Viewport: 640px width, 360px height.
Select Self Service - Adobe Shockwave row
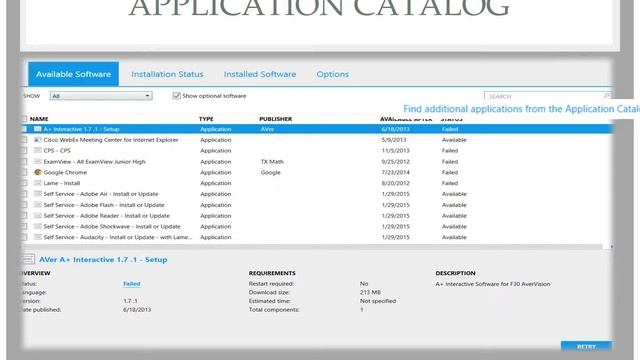(318, 227)
